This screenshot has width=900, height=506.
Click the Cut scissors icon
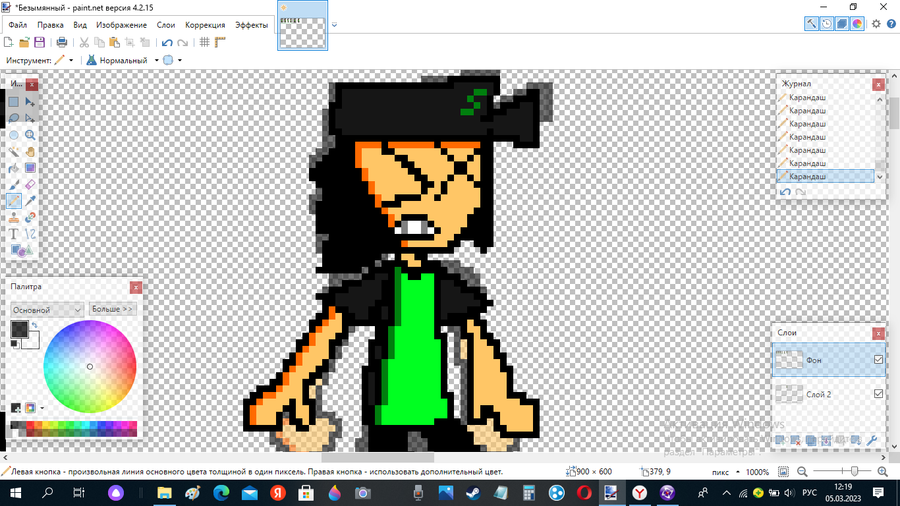(x=84, y=42)
